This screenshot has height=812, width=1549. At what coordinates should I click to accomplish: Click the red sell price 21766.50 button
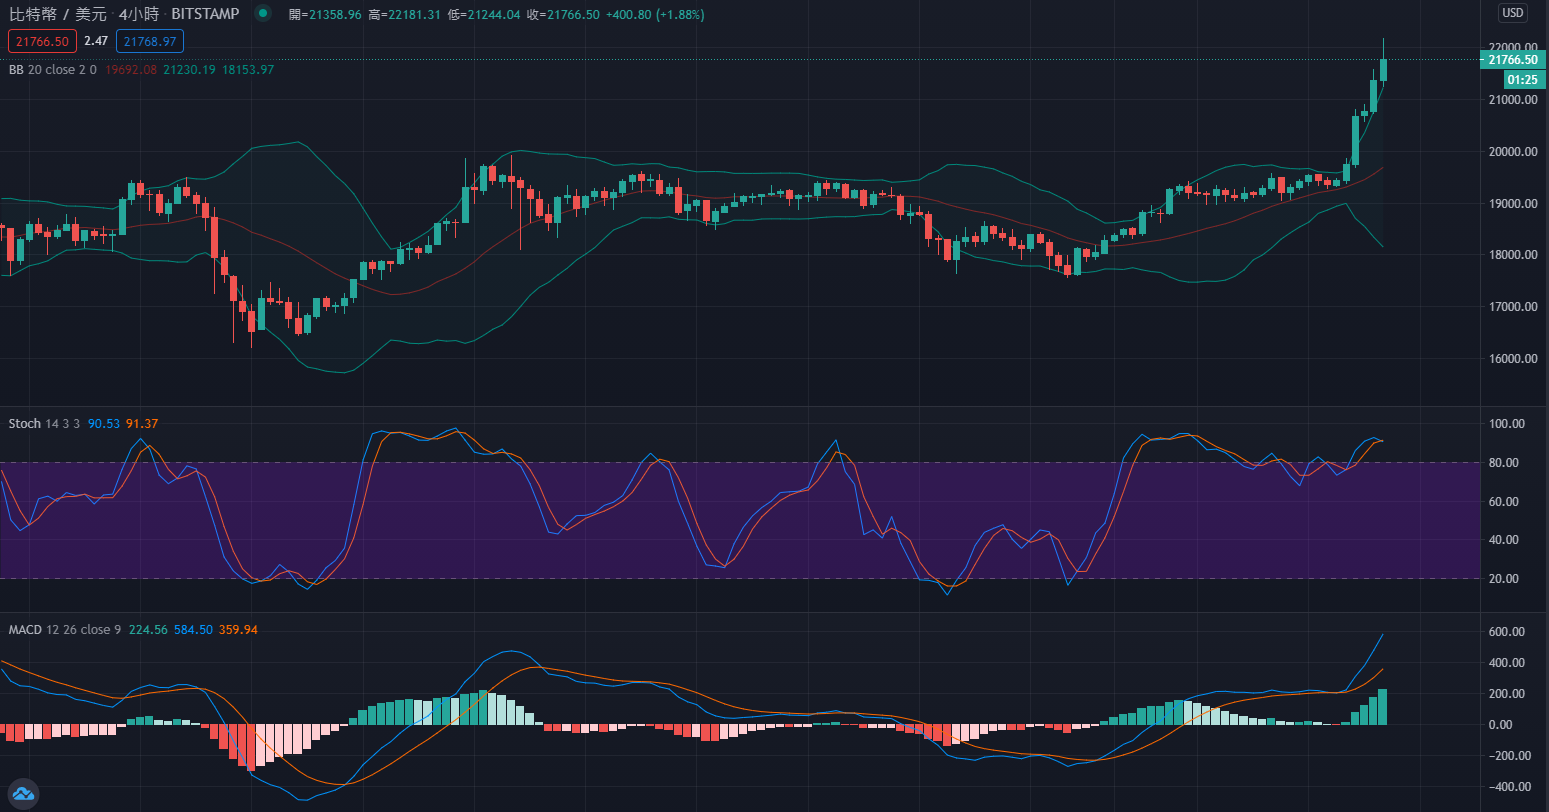[x=42, y=41]
